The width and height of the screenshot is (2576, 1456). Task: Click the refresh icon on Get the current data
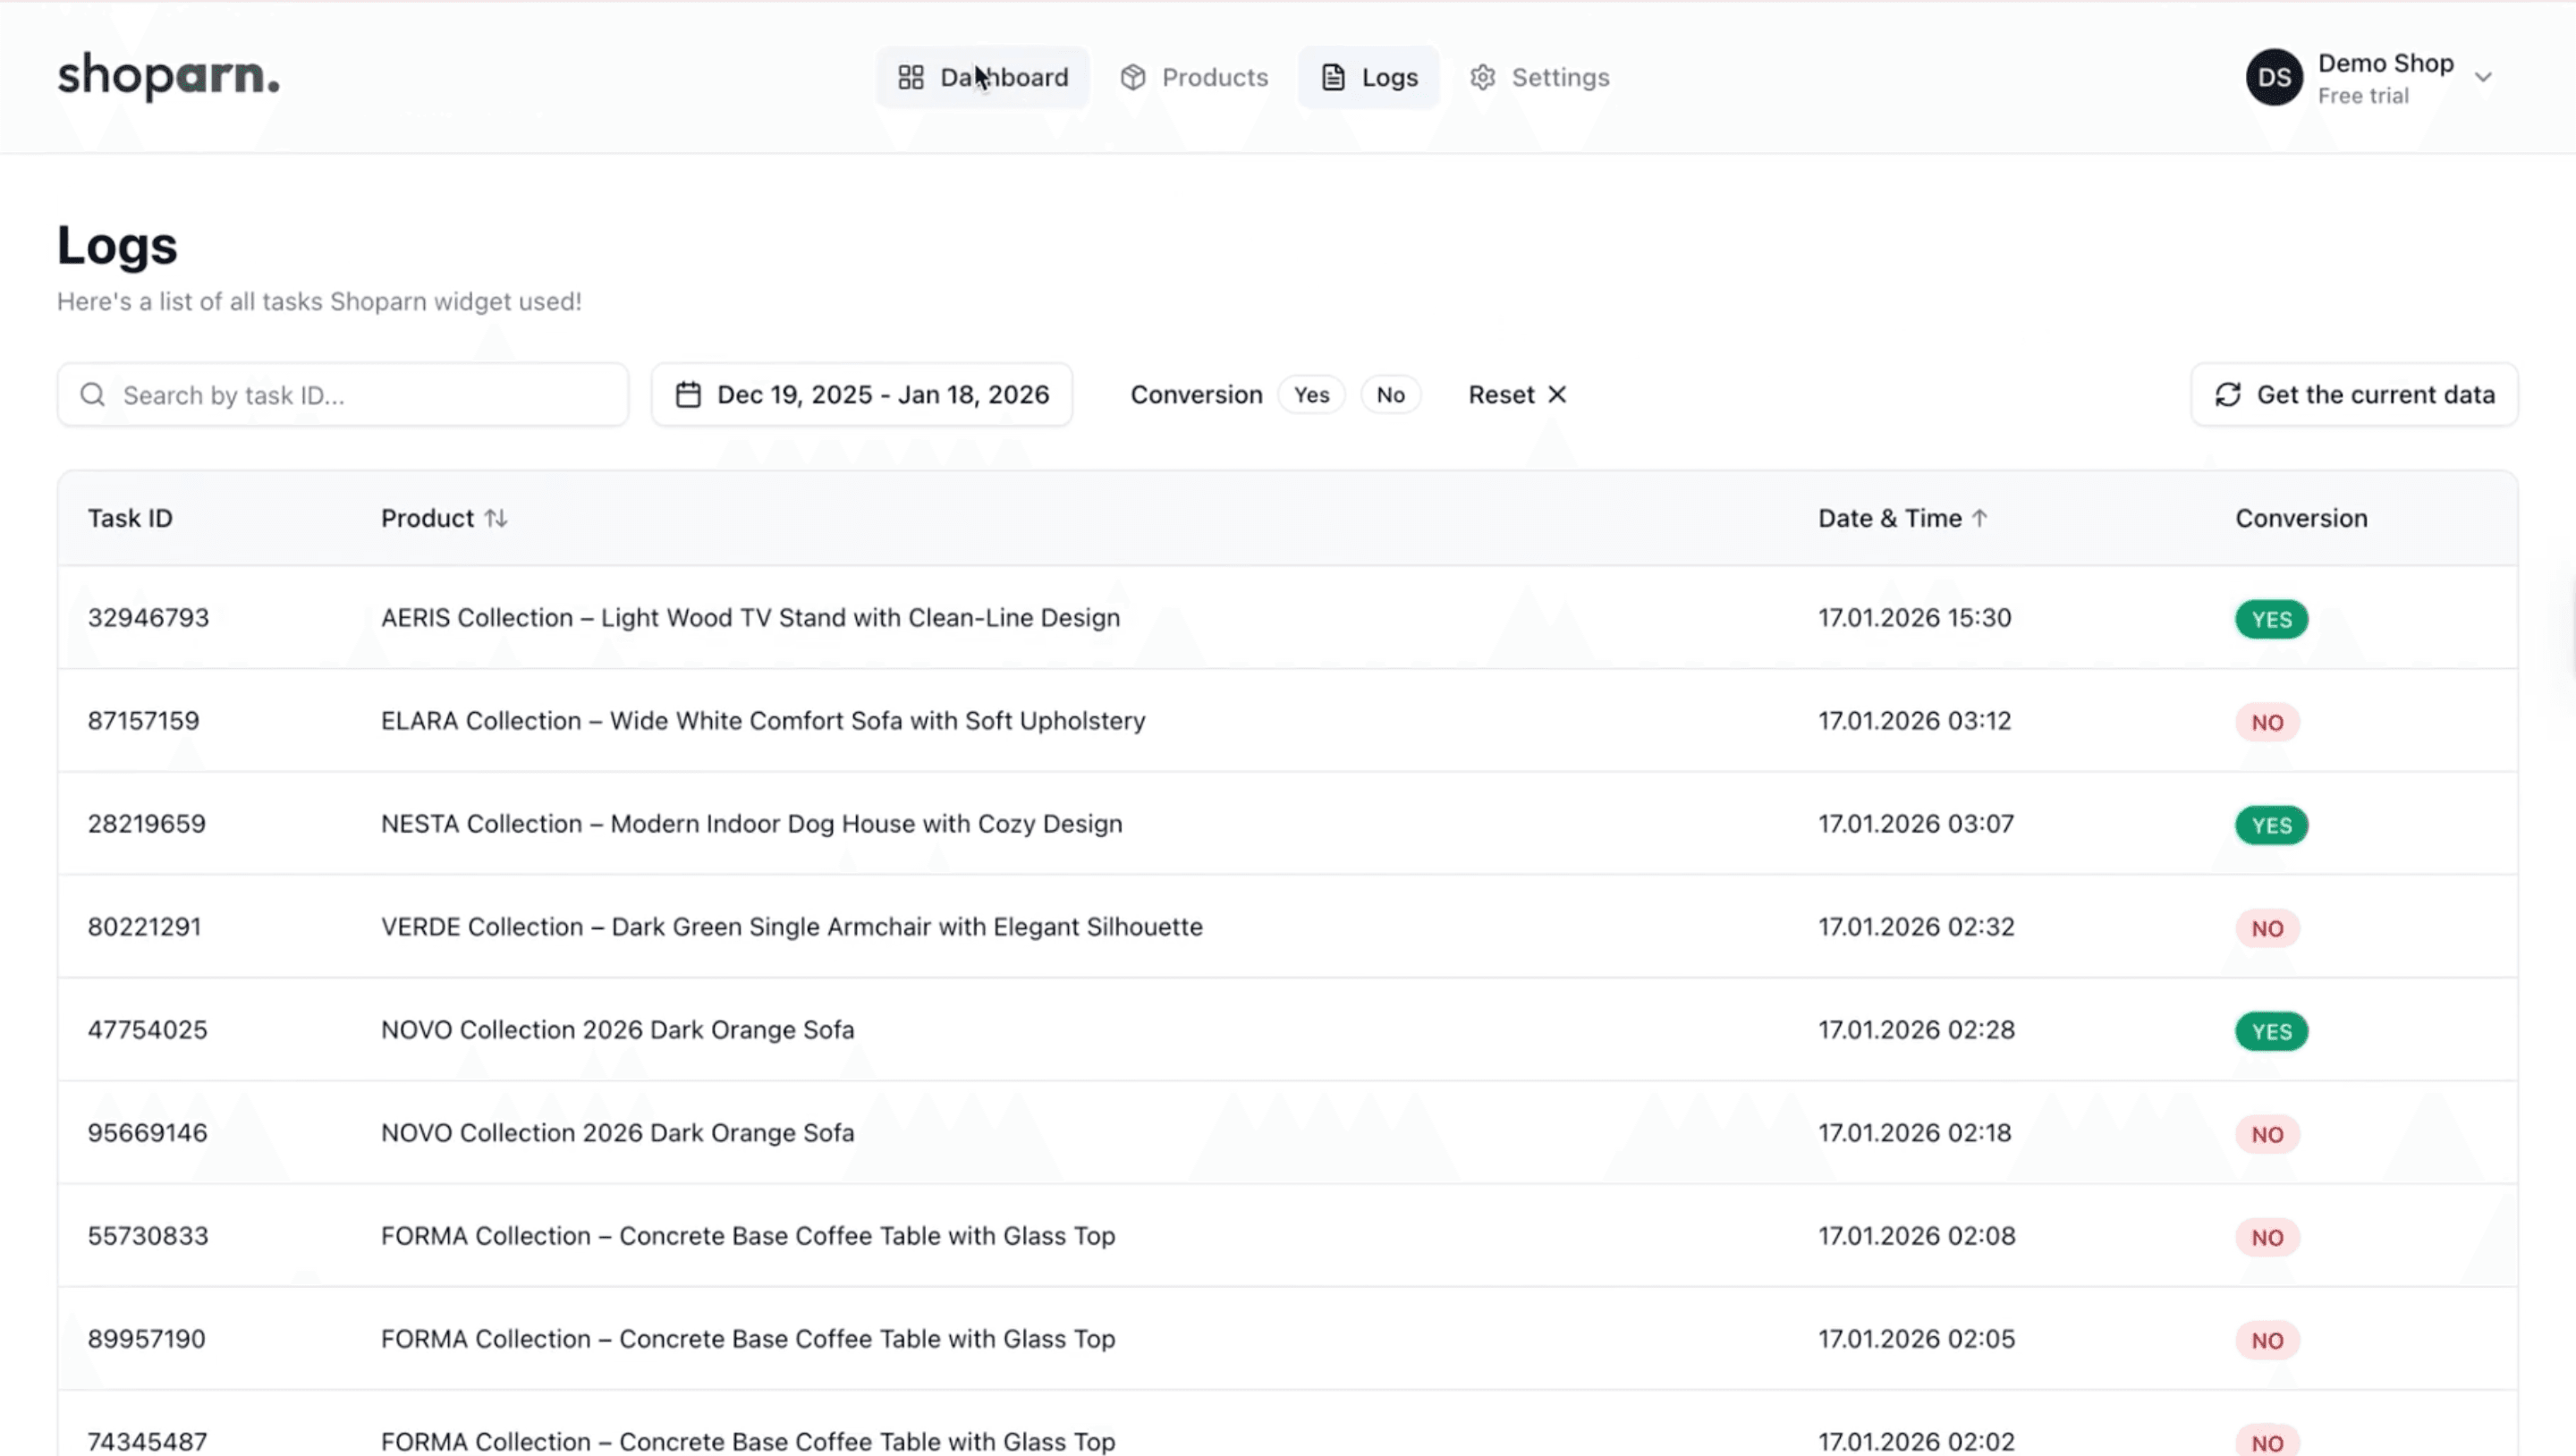click(2228, 394)
